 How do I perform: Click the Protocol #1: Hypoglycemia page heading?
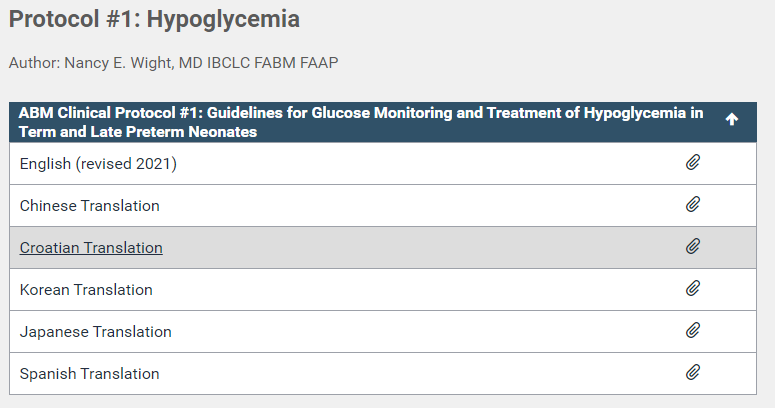[x=154, y=20]
